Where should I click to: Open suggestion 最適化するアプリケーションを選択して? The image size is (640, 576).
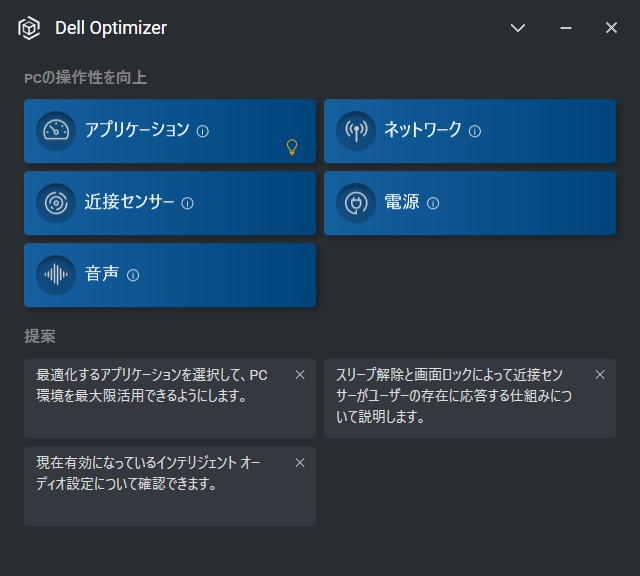point(170,398)
